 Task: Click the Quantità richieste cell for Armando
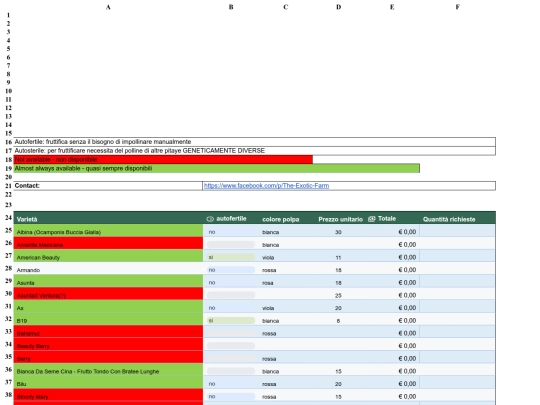[457, 270]
